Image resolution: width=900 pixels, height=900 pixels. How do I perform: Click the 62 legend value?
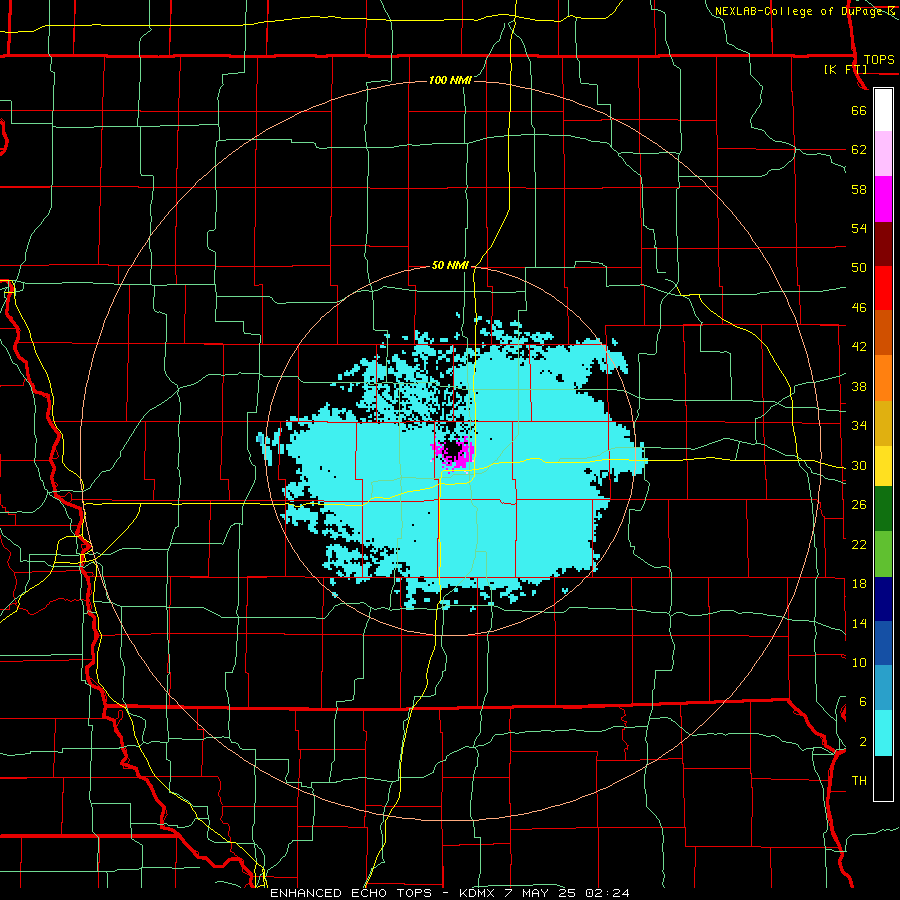pos(859,149)
